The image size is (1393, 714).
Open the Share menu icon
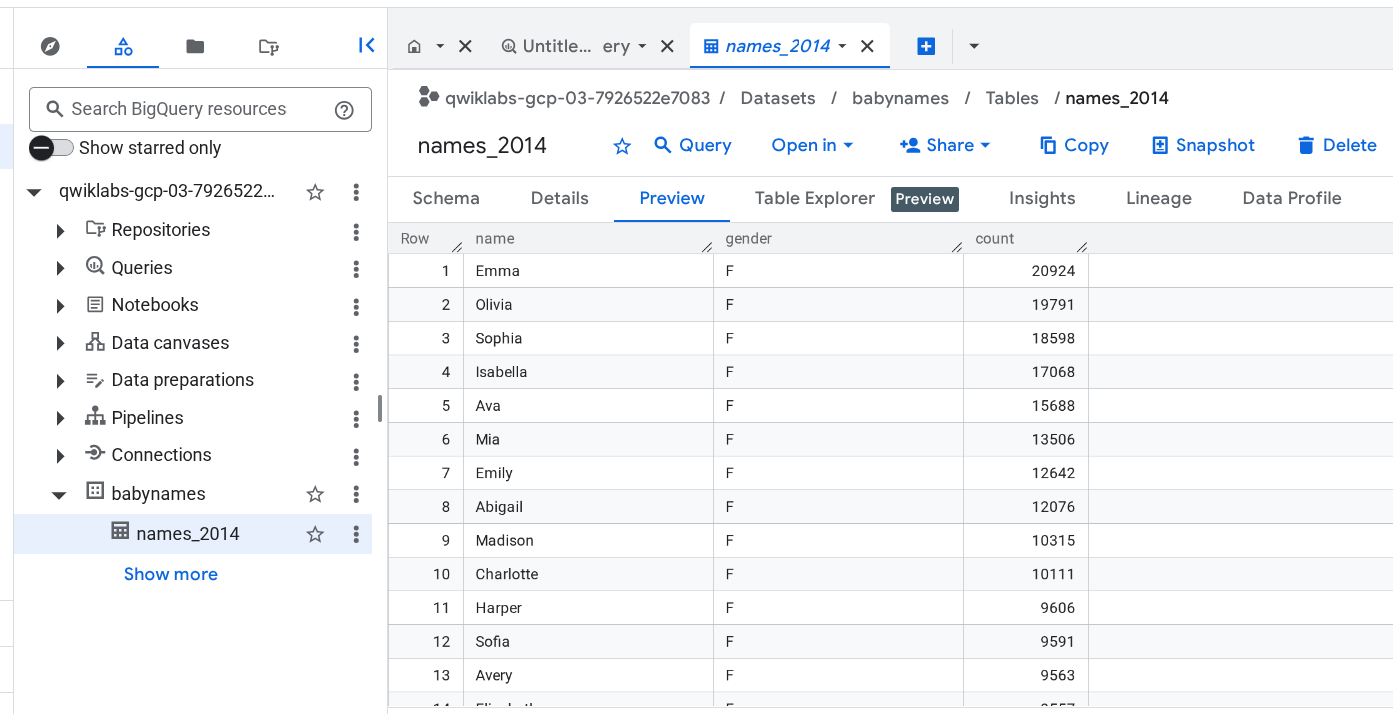pyautogui.click(x=910, y=145)
